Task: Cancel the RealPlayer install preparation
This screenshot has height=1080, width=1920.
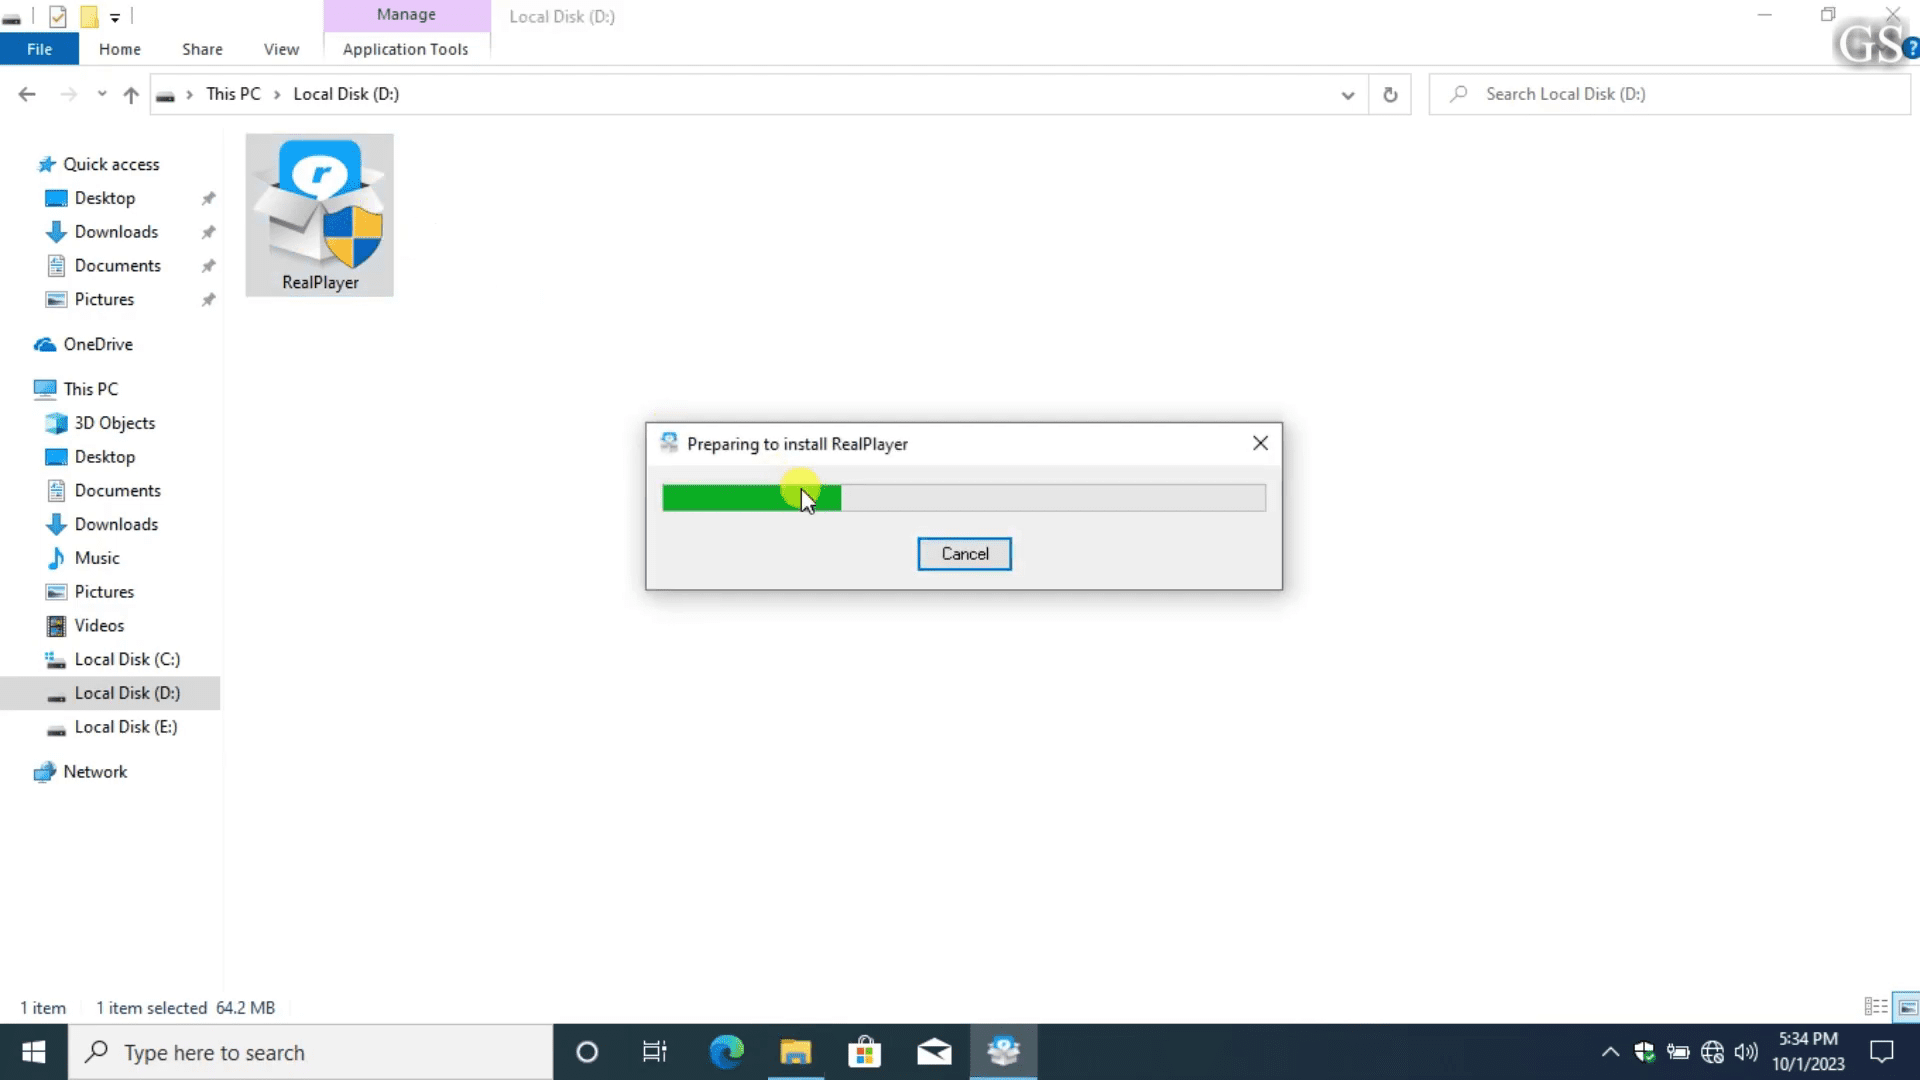Action: coord(964,554)
